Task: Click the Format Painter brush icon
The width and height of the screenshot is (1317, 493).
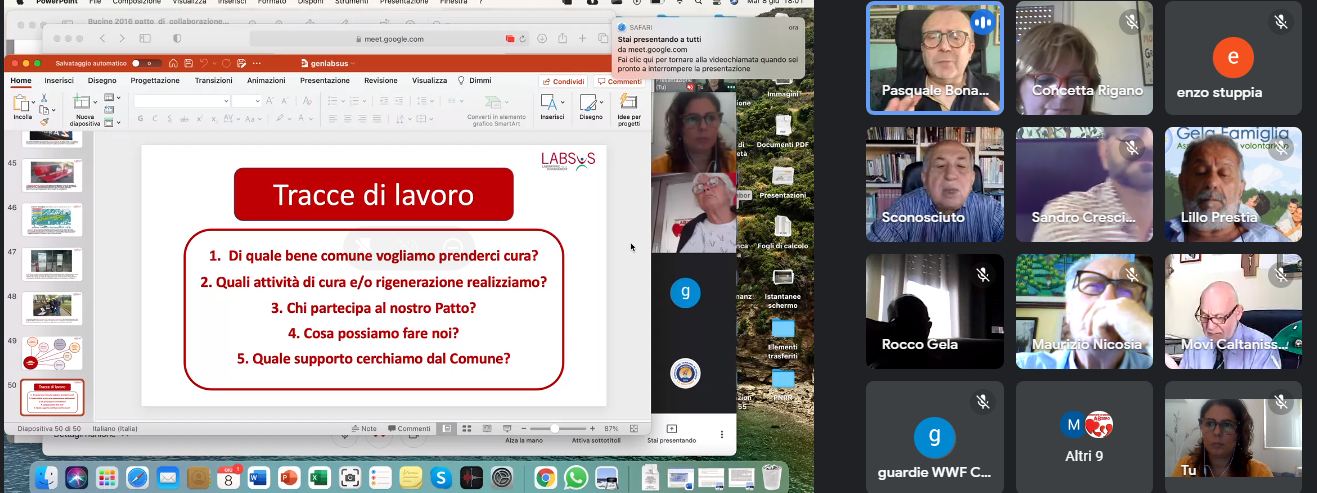Action: pos(44,122)
